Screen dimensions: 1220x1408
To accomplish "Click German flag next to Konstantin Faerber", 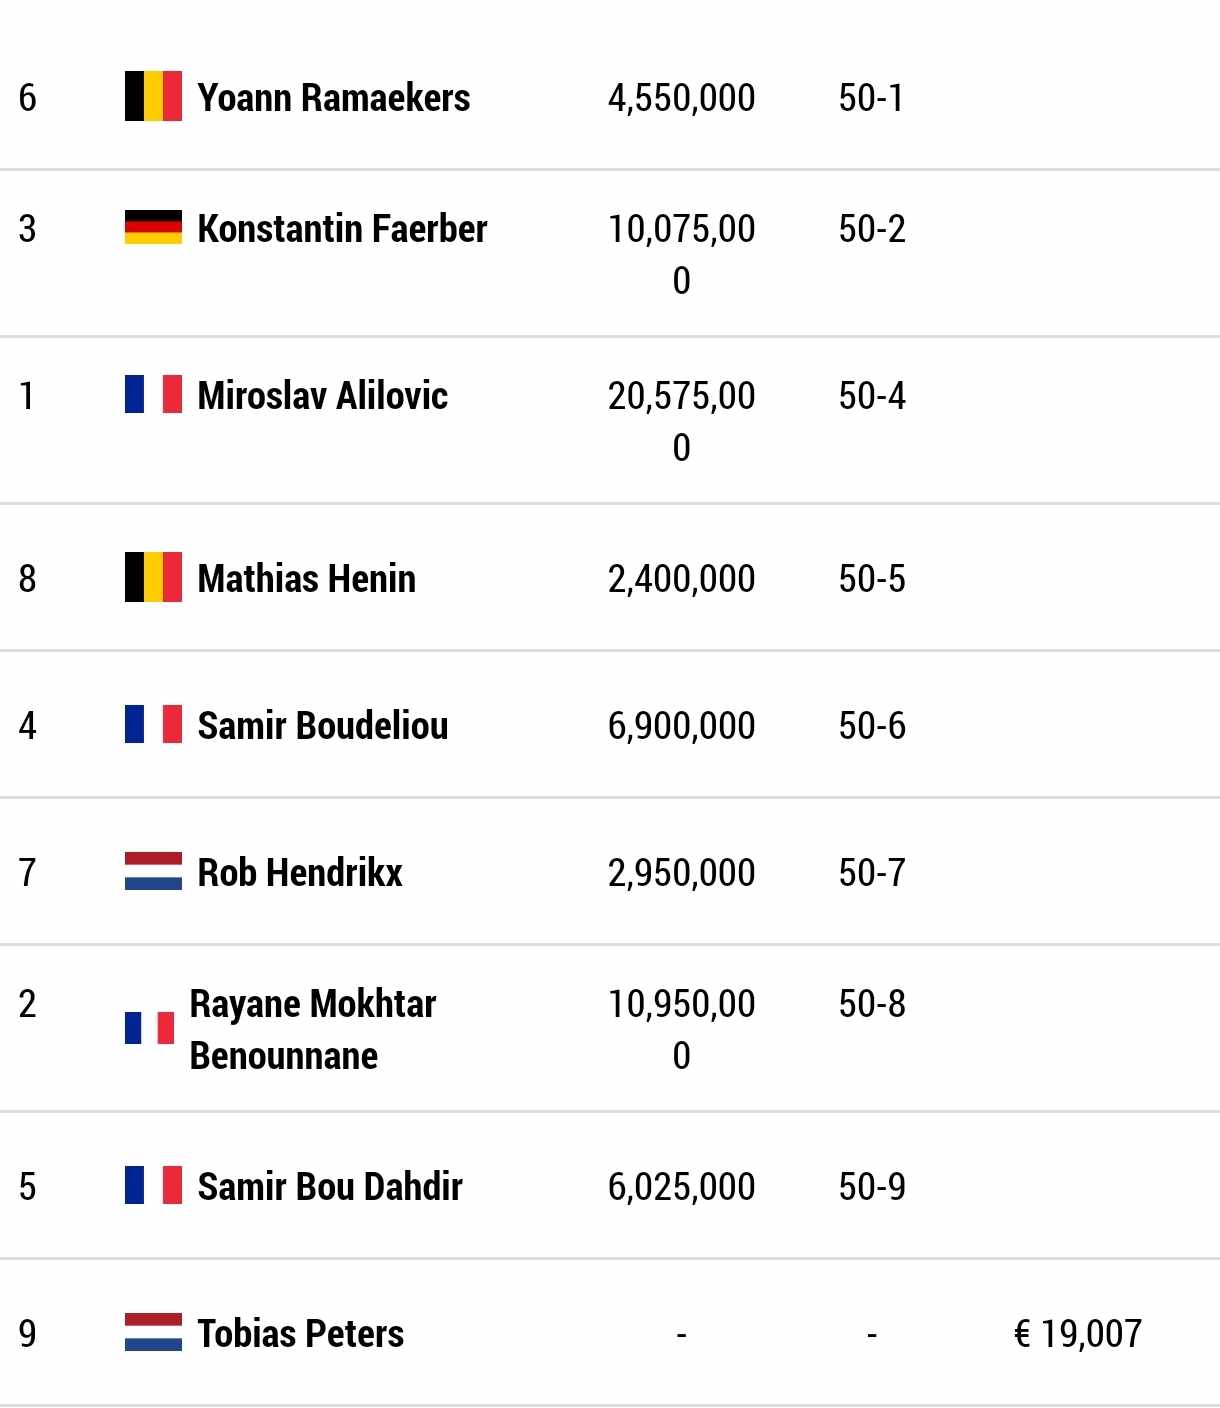I will pos(153,227).
